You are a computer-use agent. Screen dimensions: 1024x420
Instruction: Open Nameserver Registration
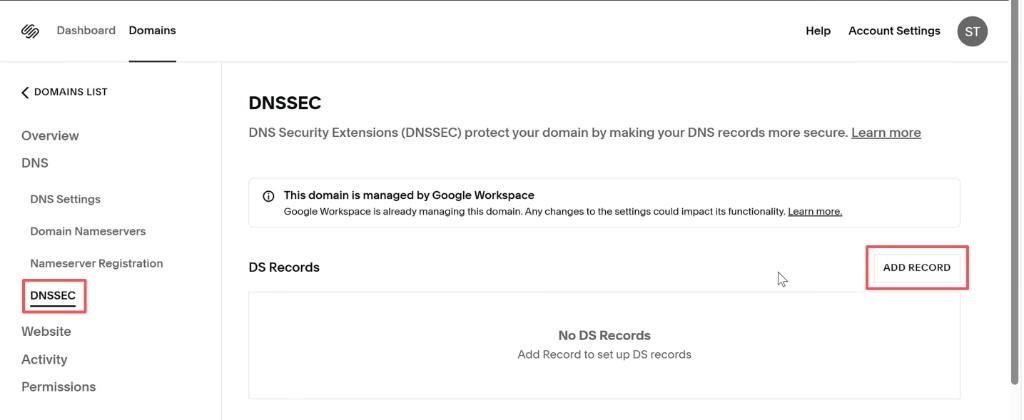point(97,263)
